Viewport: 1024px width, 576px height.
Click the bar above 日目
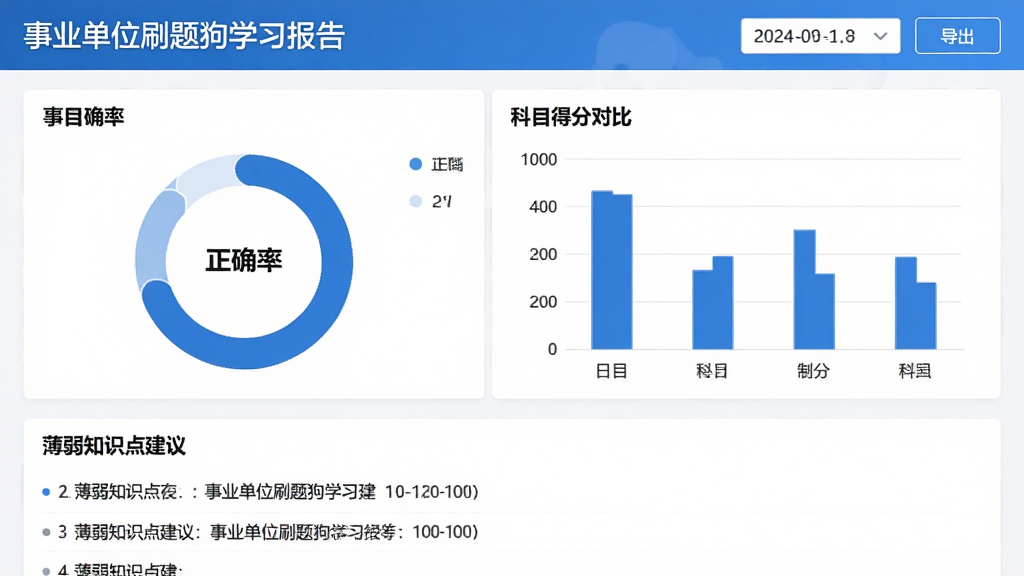tap(612, 270)
